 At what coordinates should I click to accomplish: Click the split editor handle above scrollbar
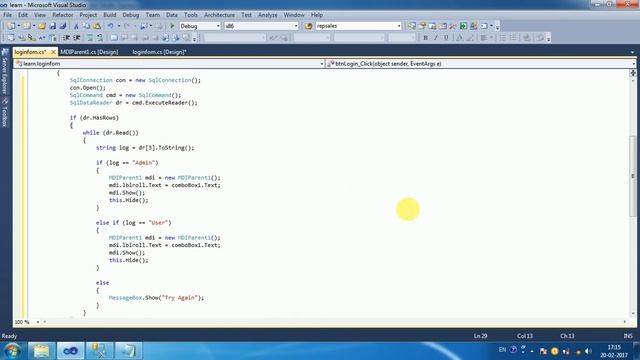[633, 73]
